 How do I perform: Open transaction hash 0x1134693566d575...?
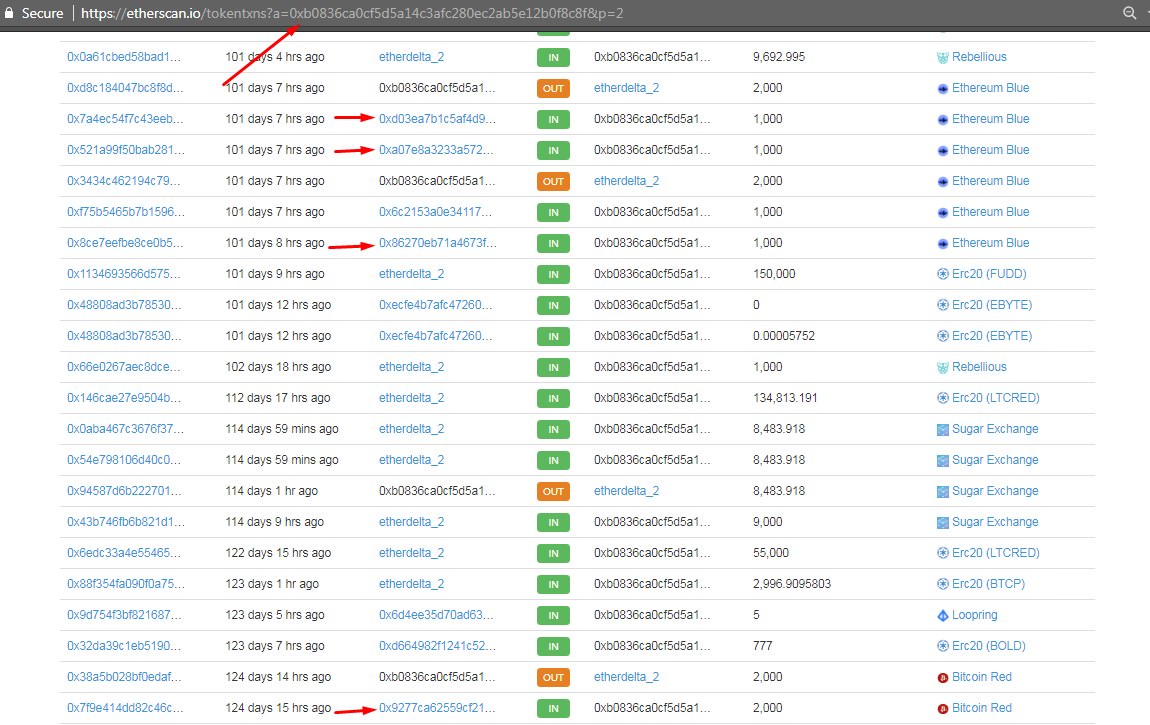tap(124, 274)
